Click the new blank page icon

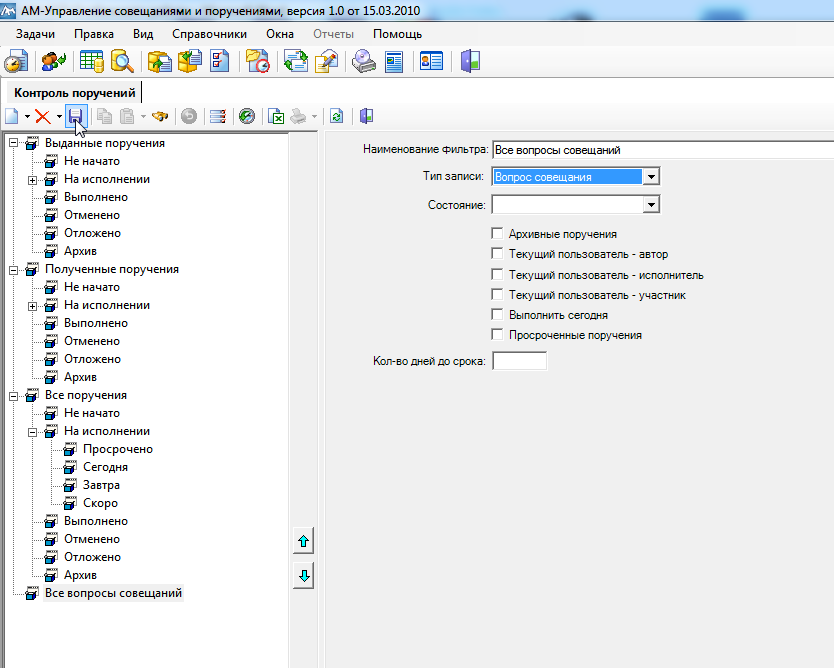click(12, 116)
